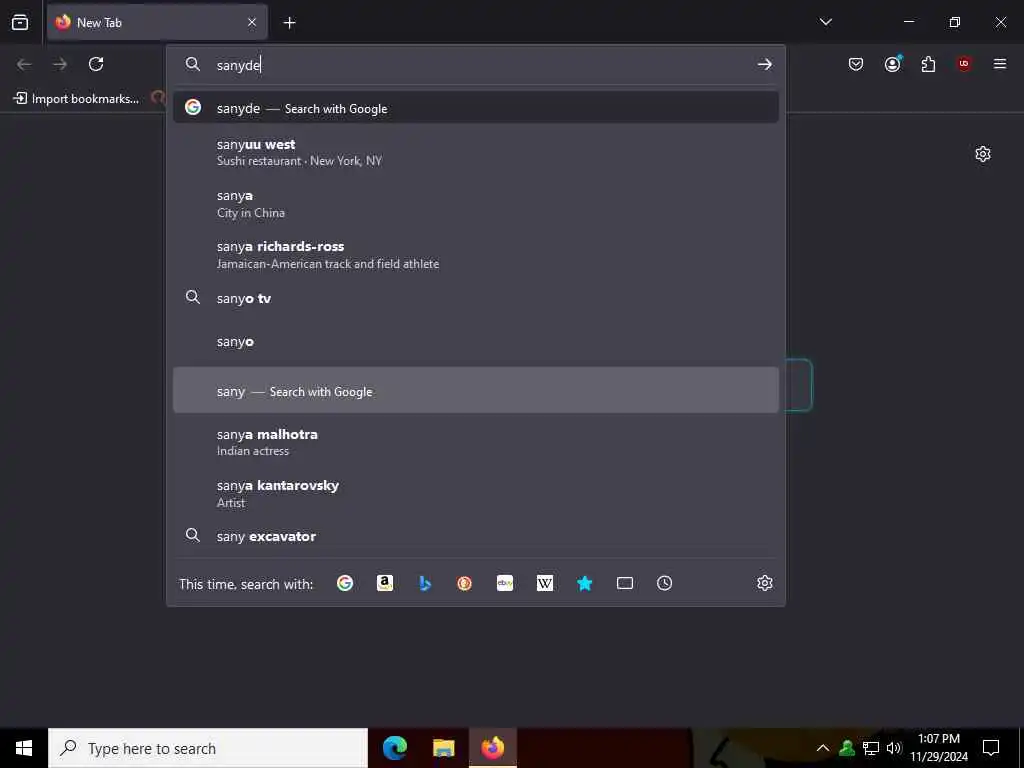This screenshot has height=768, width=1024.
Task: Choose 'sanyuu west' suggestion
Action: (475, 152)
